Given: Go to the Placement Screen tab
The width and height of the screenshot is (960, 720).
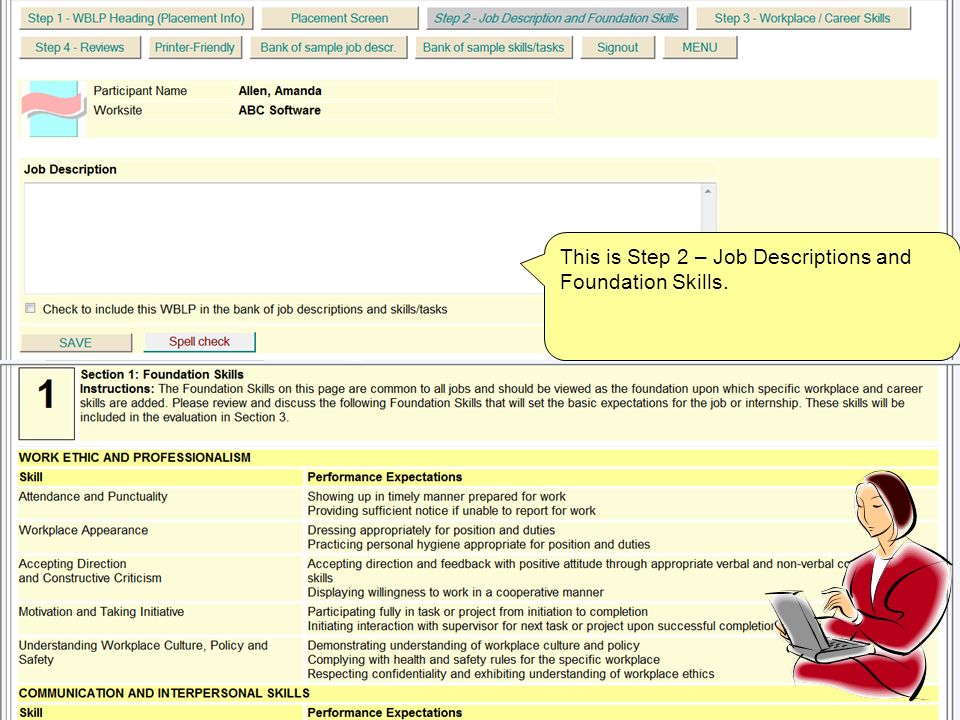Looking at the screenshot, I should pos(340,18).
